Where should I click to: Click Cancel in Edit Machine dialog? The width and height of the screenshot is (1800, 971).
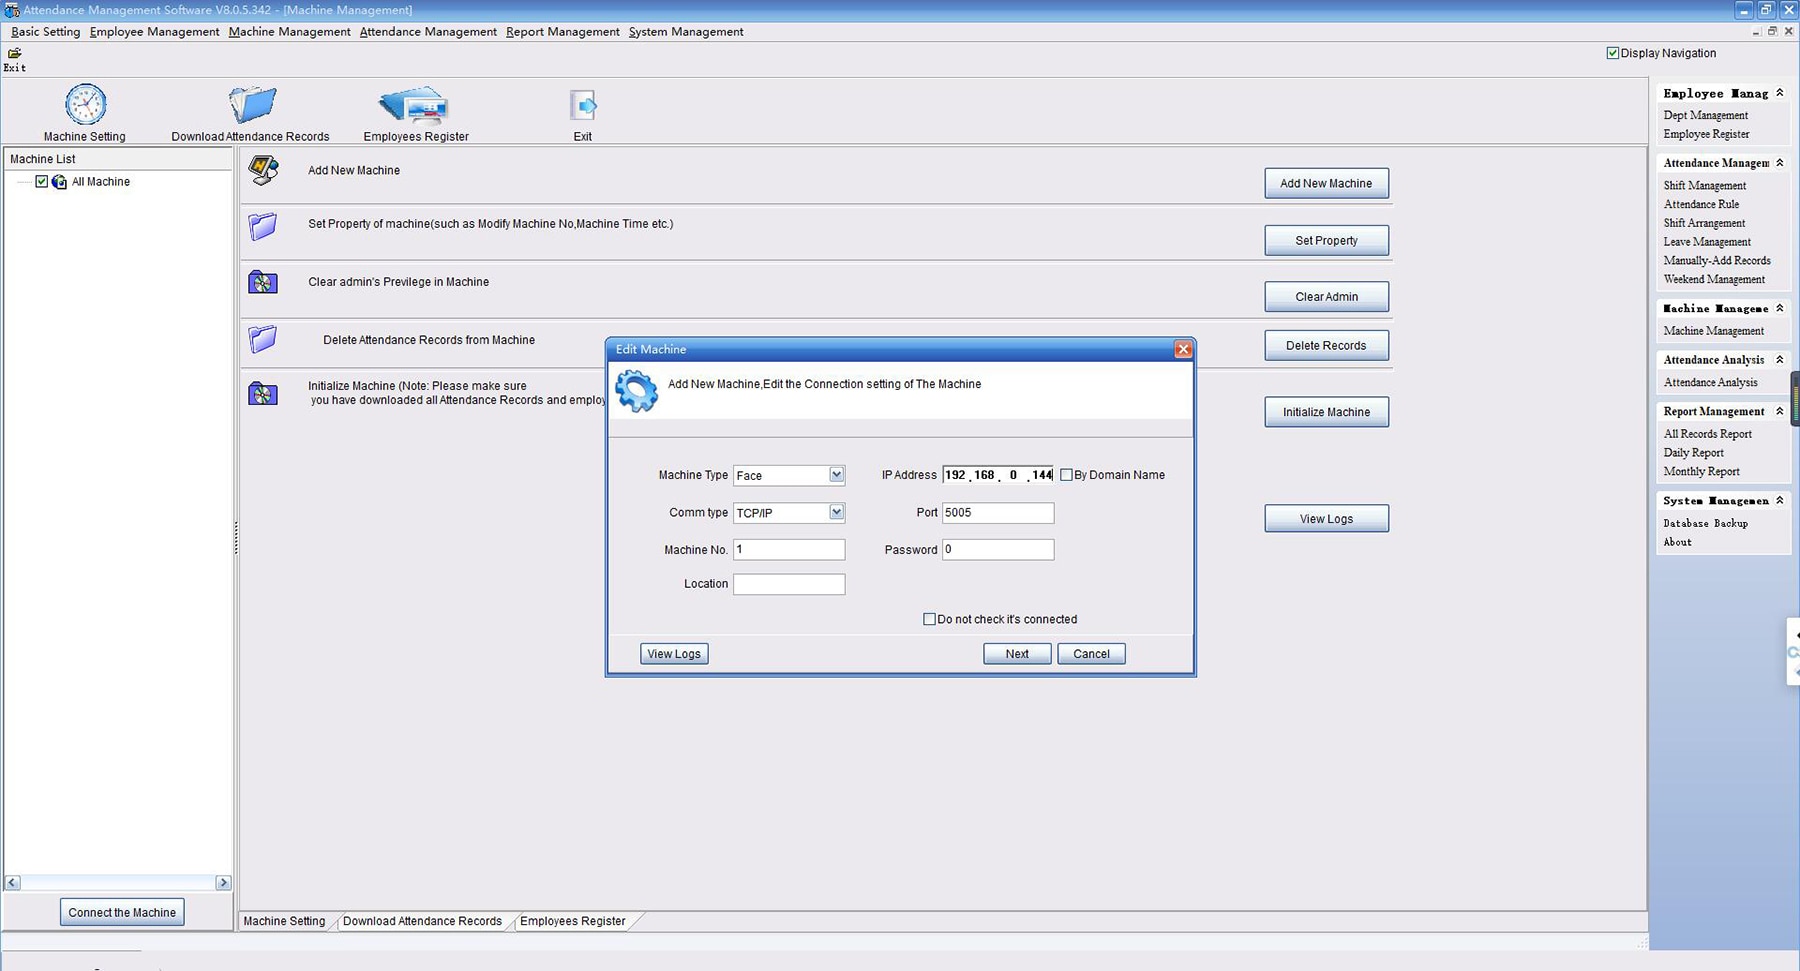1091,654
